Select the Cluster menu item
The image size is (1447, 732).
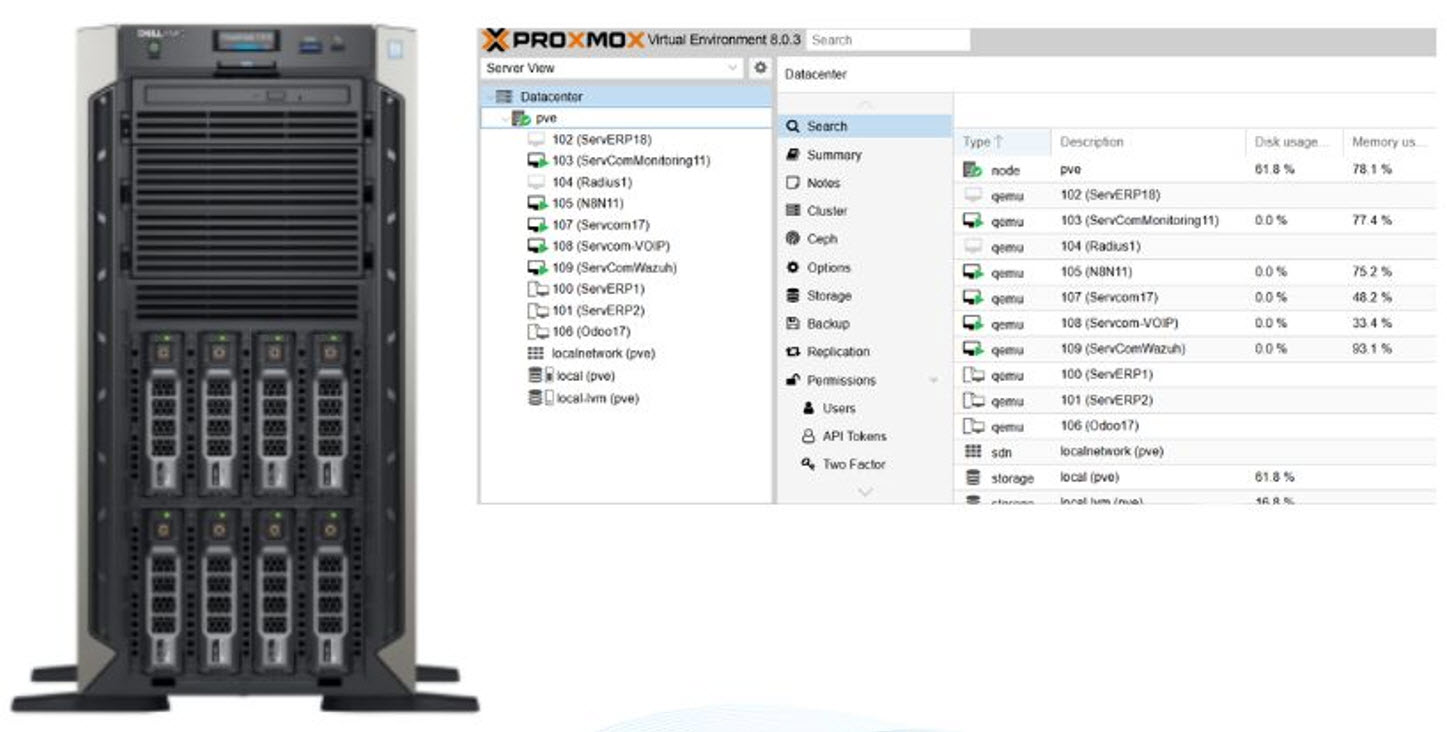tap(826, 211)
